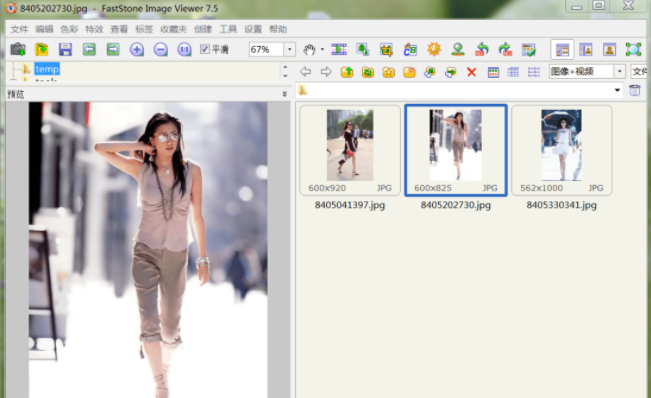Open settings with the checkmark window icon
Image resolution: width=651 pixels, height=398 pixels.
pos(529,50)
